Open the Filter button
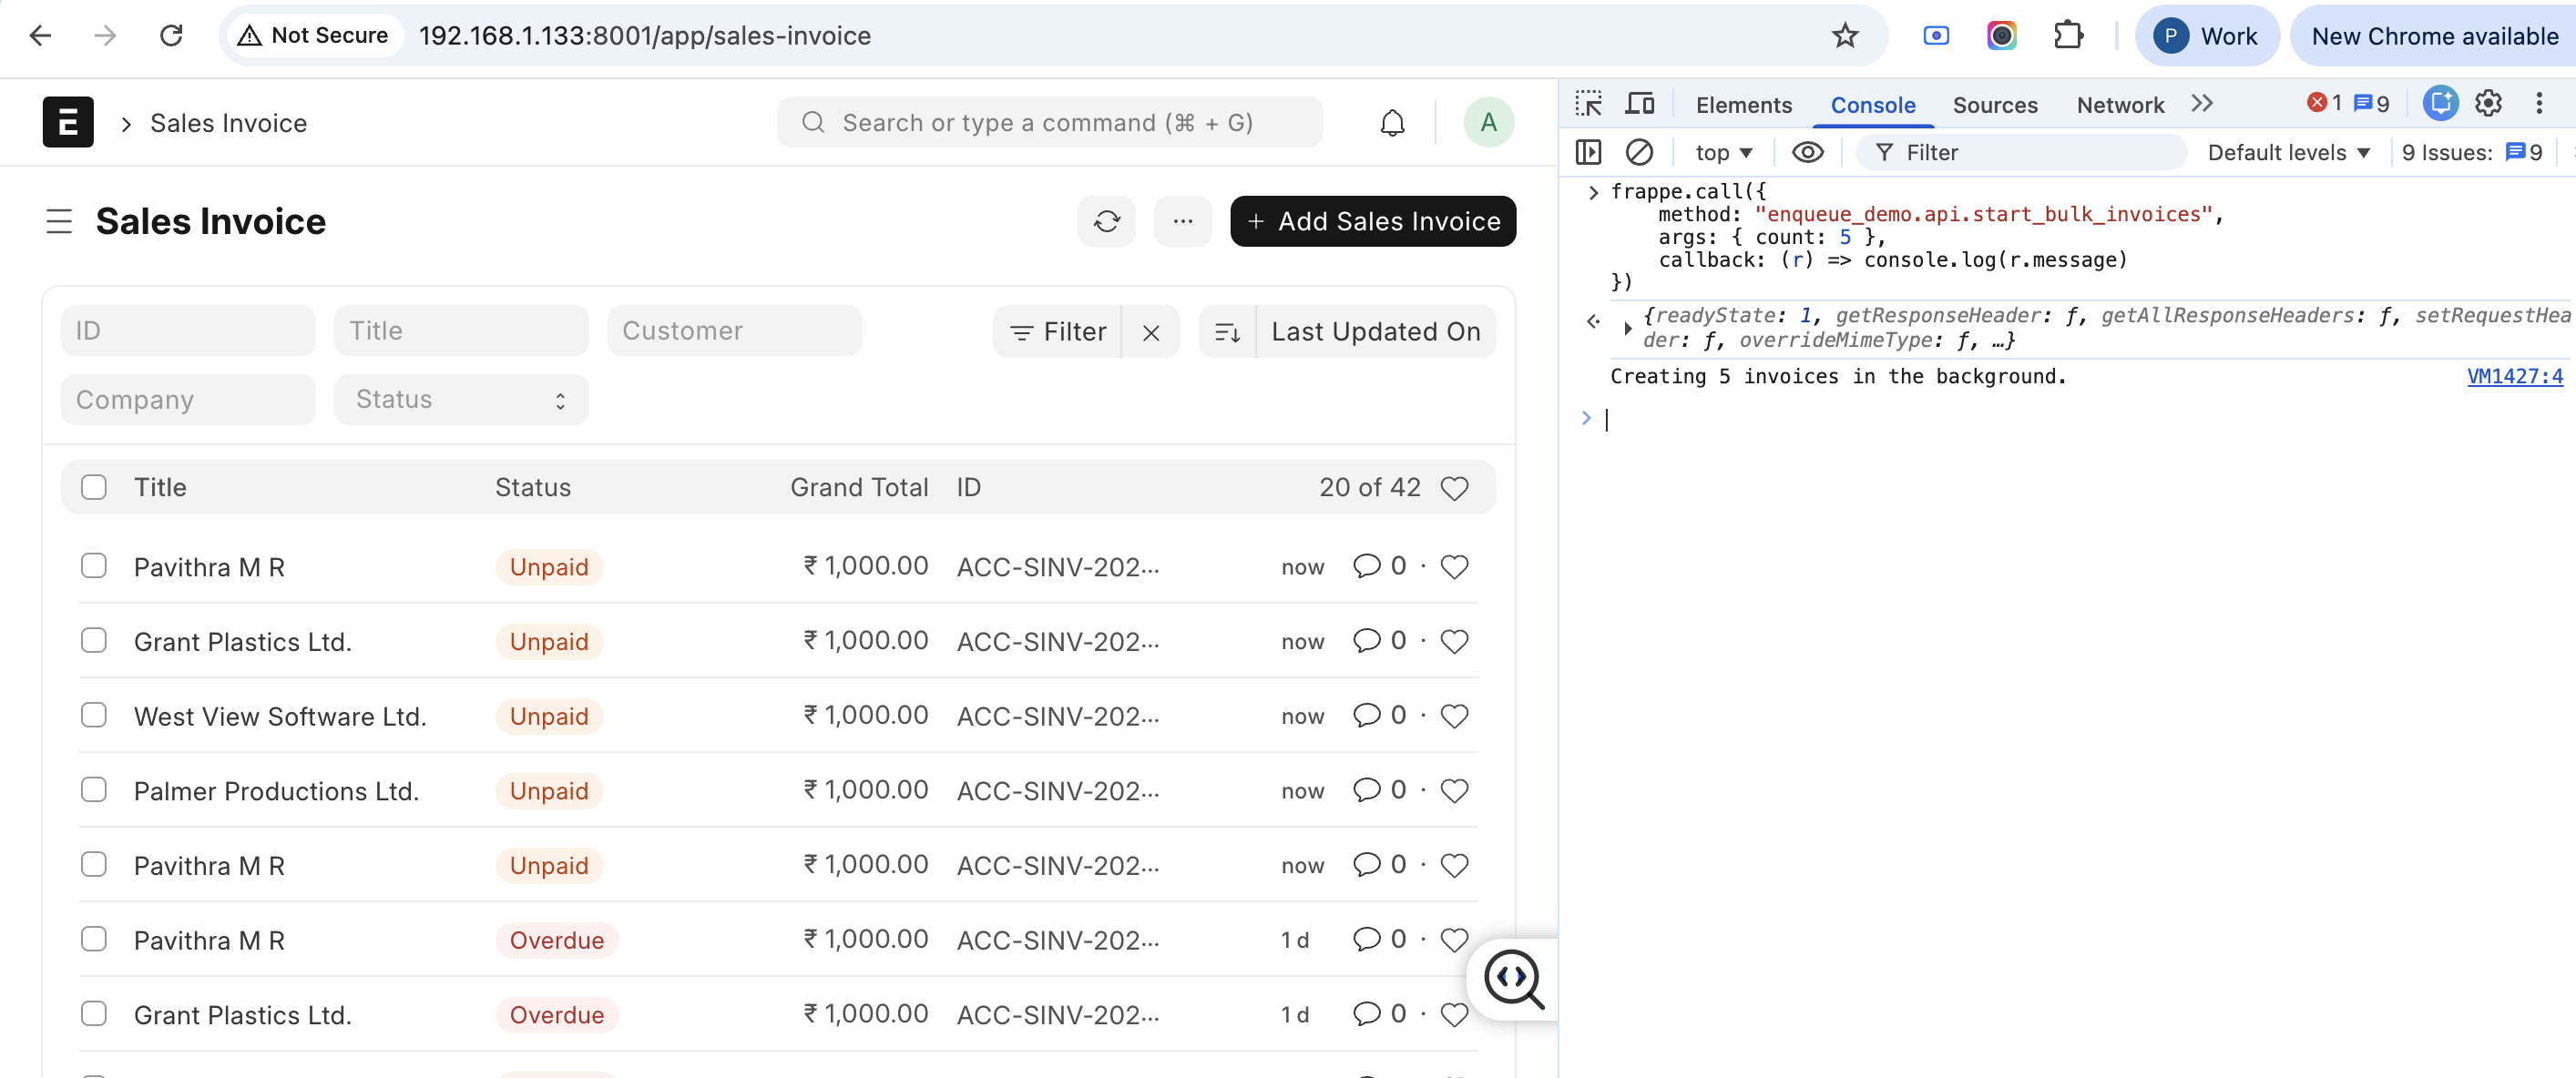The height and width of the screenshot is (1078, 2576). [x=1057, y=332]
